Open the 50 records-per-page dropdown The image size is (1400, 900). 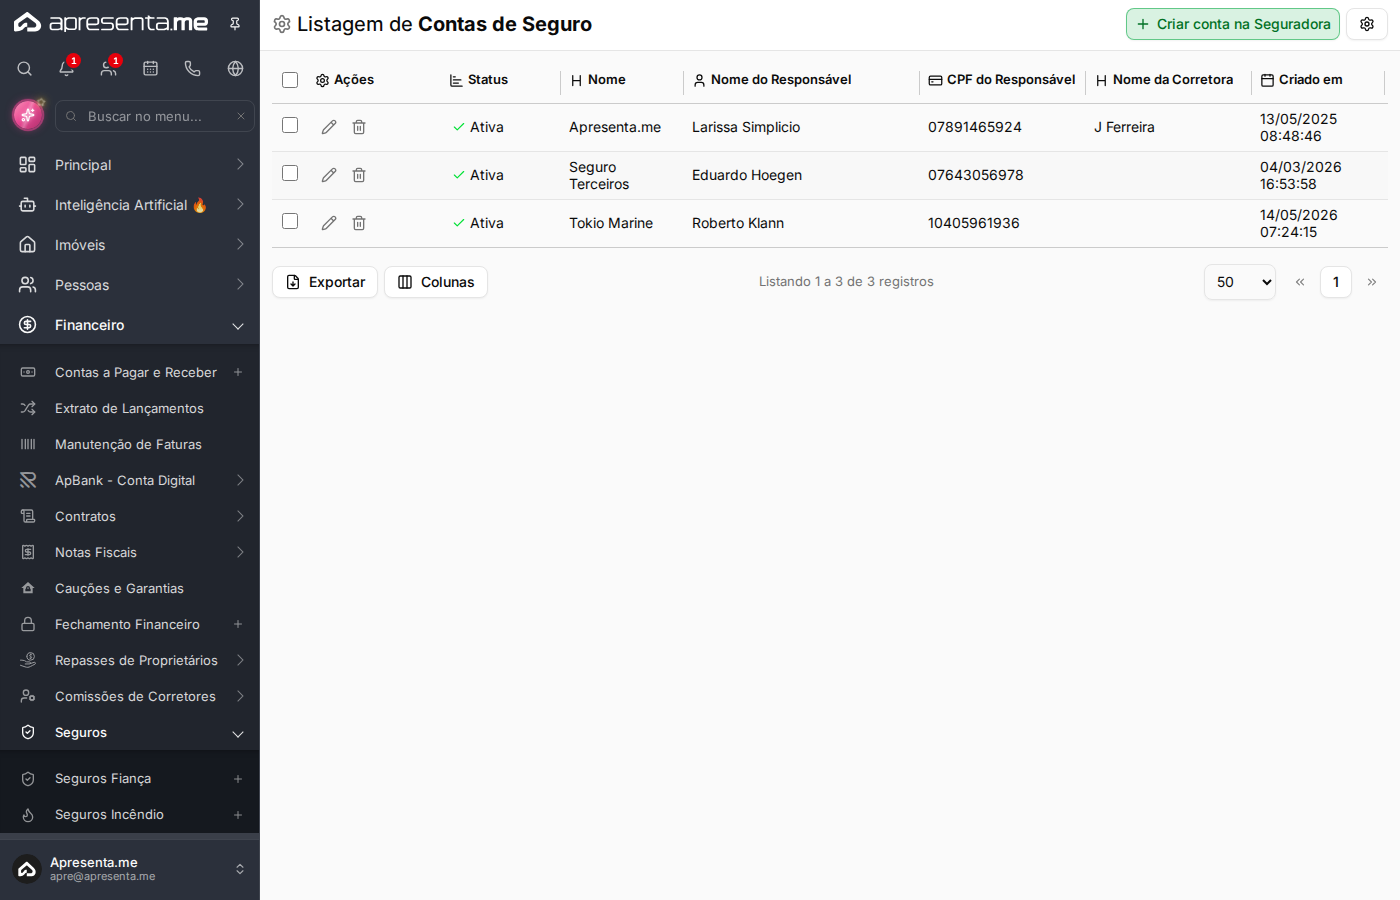pyautogui.click(x=1240, y=282)
